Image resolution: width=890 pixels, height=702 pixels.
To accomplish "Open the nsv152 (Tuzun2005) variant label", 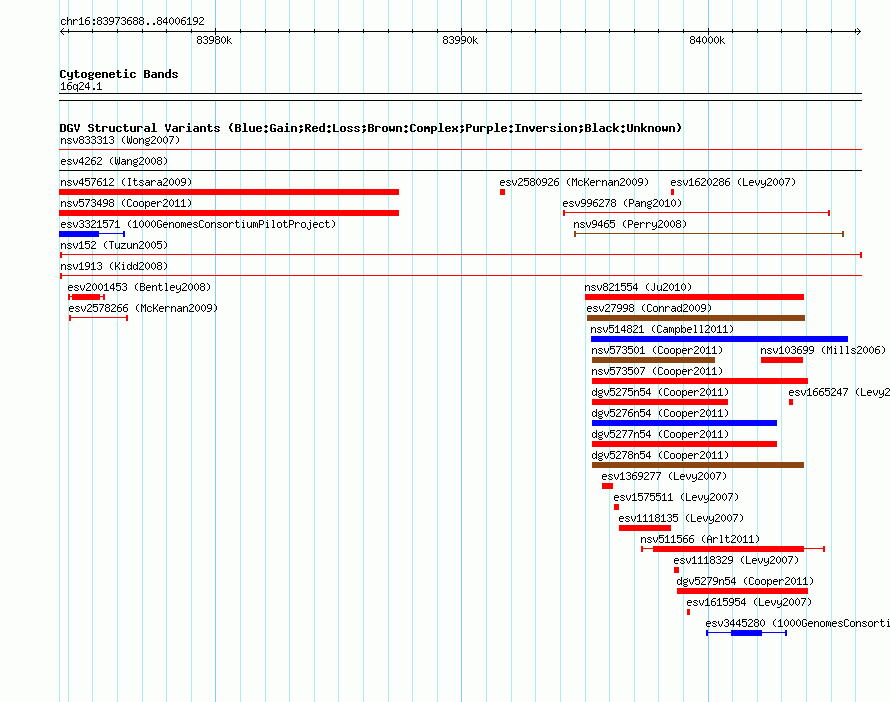I will [114, 245].
